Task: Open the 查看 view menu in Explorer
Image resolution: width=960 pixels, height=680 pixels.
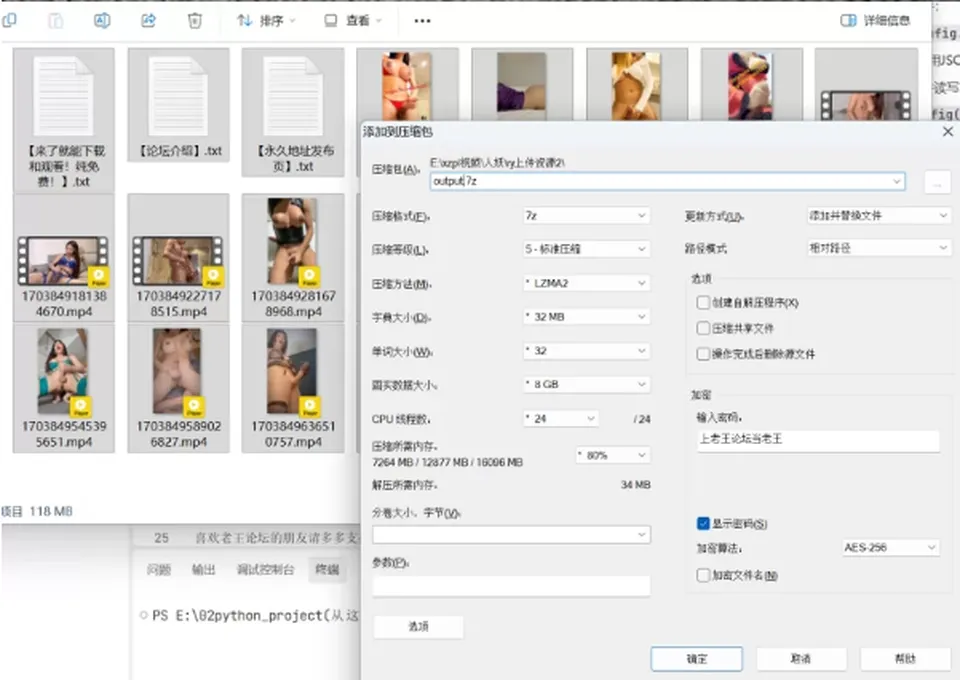Action: pyautogui.click(x=353, y=21)
